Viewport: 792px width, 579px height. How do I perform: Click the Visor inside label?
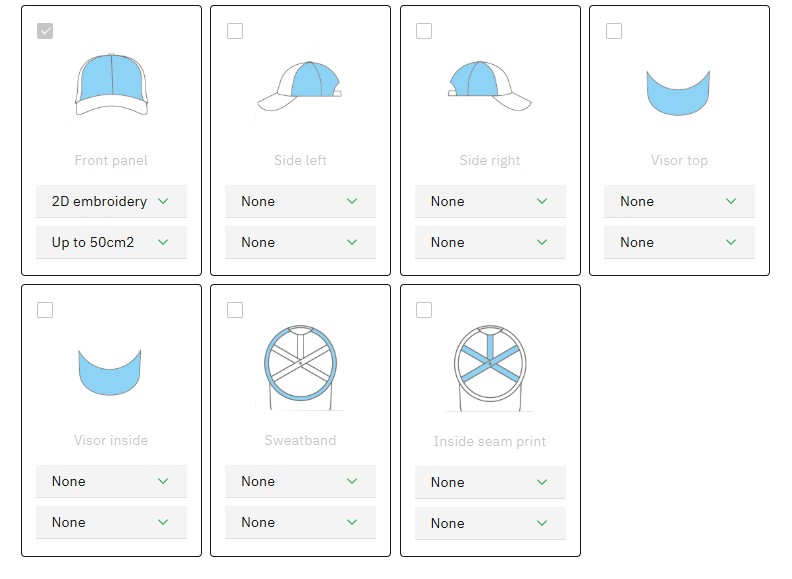111,440
